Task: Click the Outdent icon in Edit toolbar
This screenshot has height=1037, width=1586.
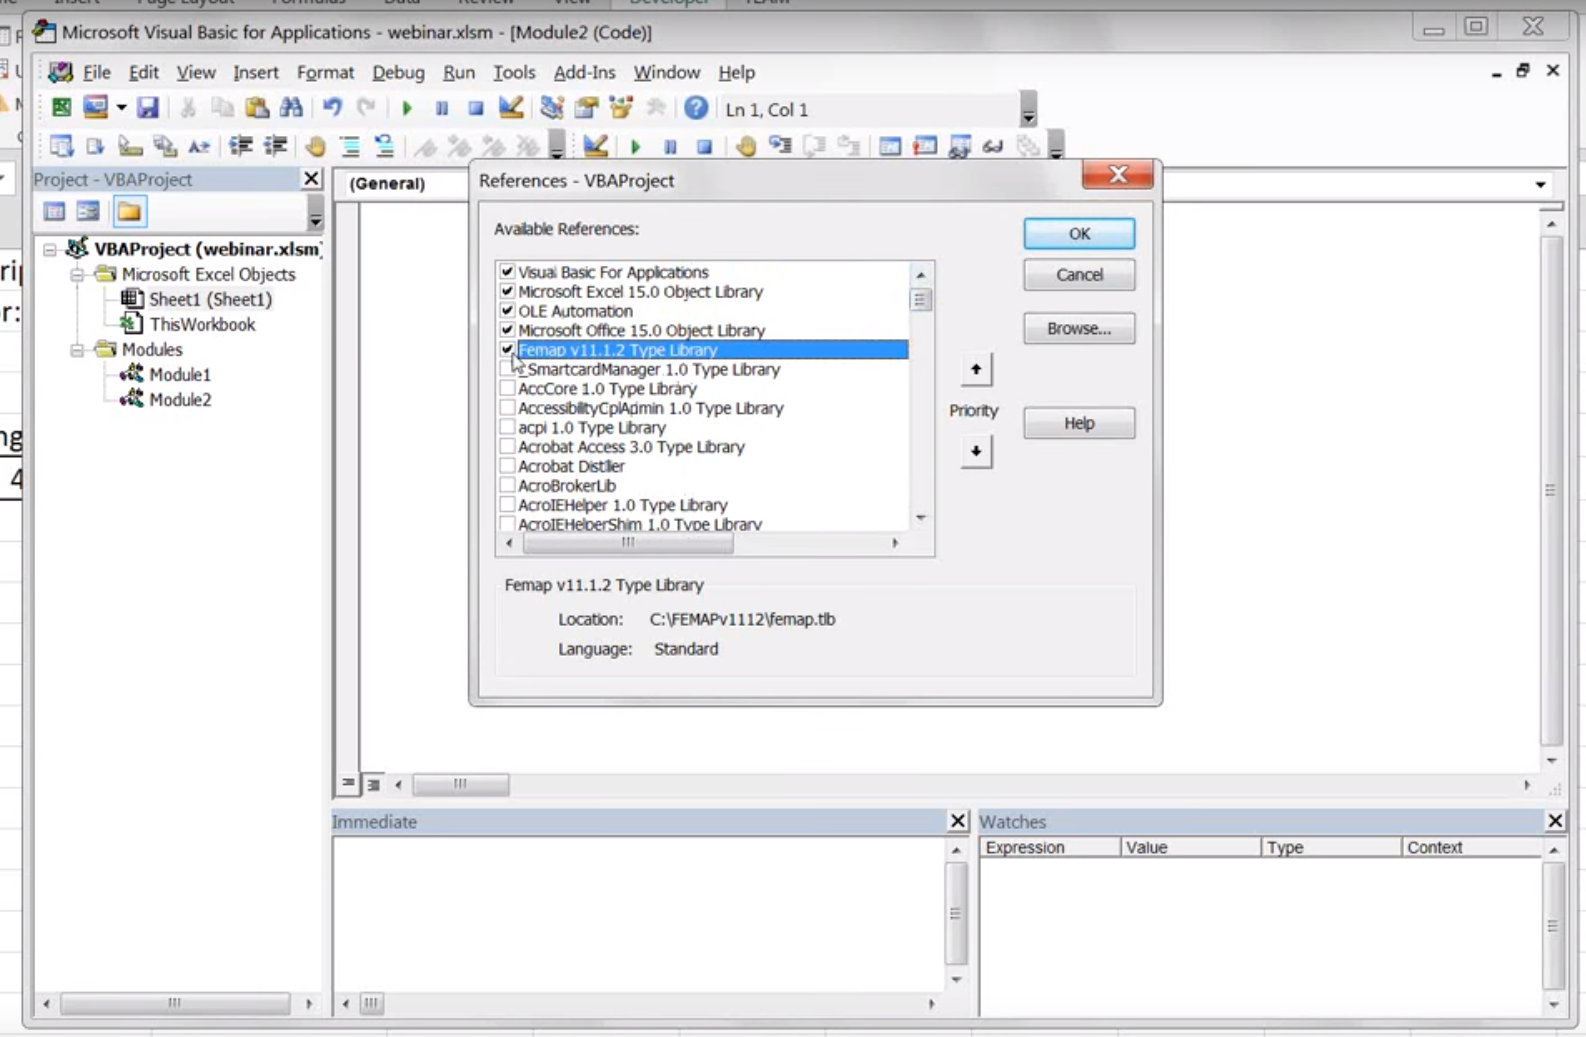Action: coord(275,146)
